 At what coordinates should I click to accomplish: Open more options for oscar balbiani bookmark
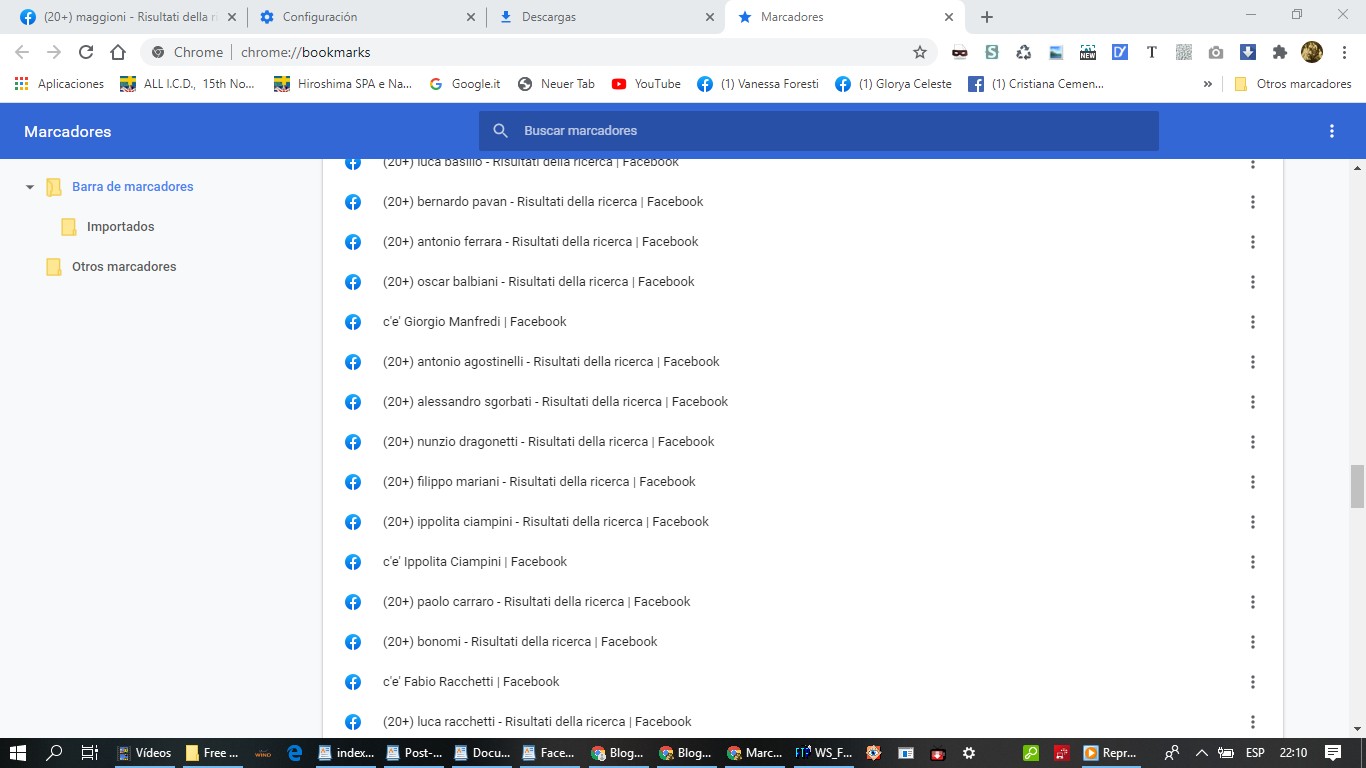(x=1252, y=282)
